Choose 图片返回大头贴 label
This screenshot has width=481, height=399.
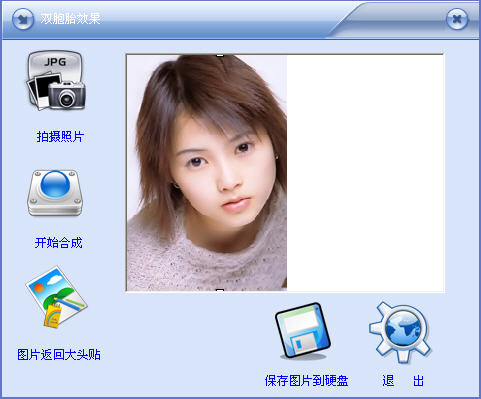pyautogui.click(x=59, y=354)
